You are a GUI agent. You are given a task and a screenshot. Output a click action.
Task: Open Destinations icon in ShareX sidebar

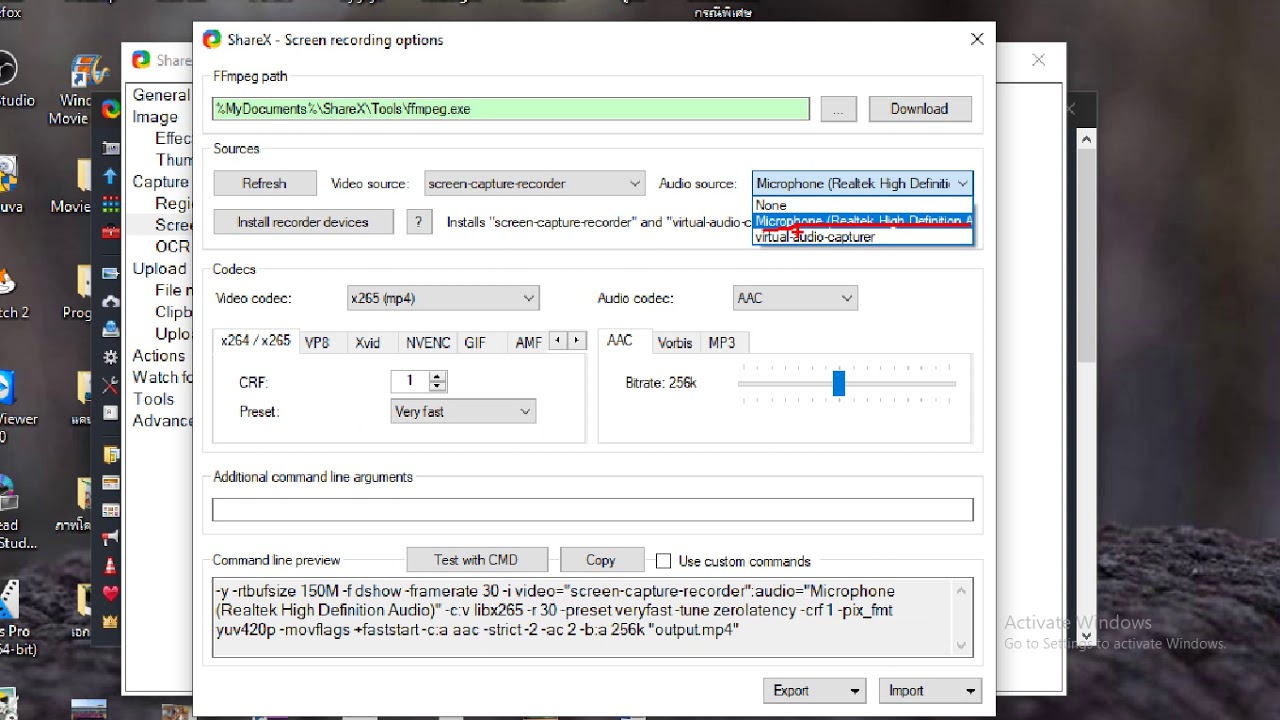(110, 329)
